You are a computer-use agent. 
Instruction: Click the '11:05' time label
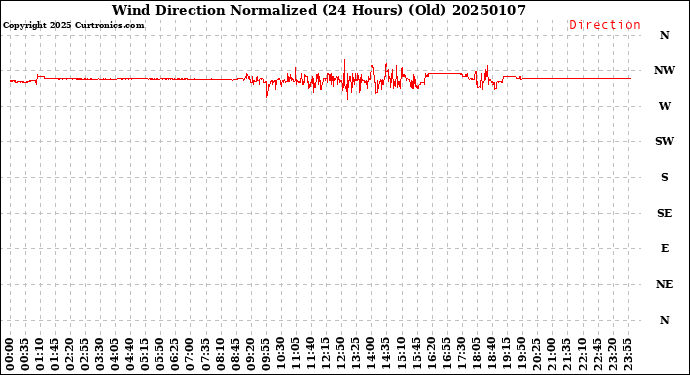[296, 355]
